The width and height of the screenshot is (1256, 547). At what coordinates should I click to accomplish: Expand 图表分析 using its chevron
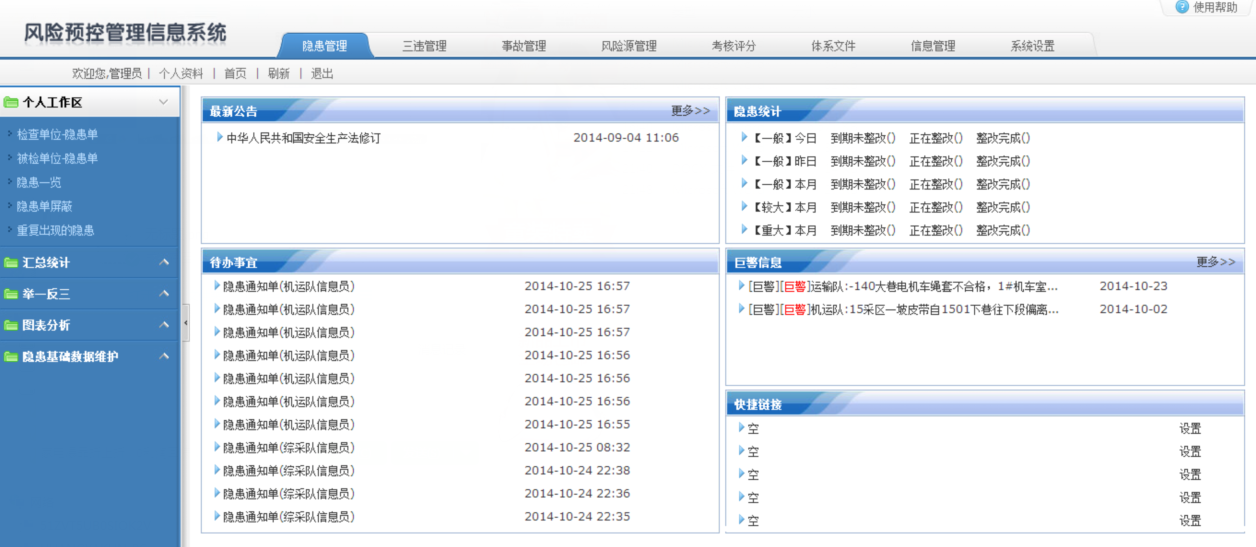163,326
